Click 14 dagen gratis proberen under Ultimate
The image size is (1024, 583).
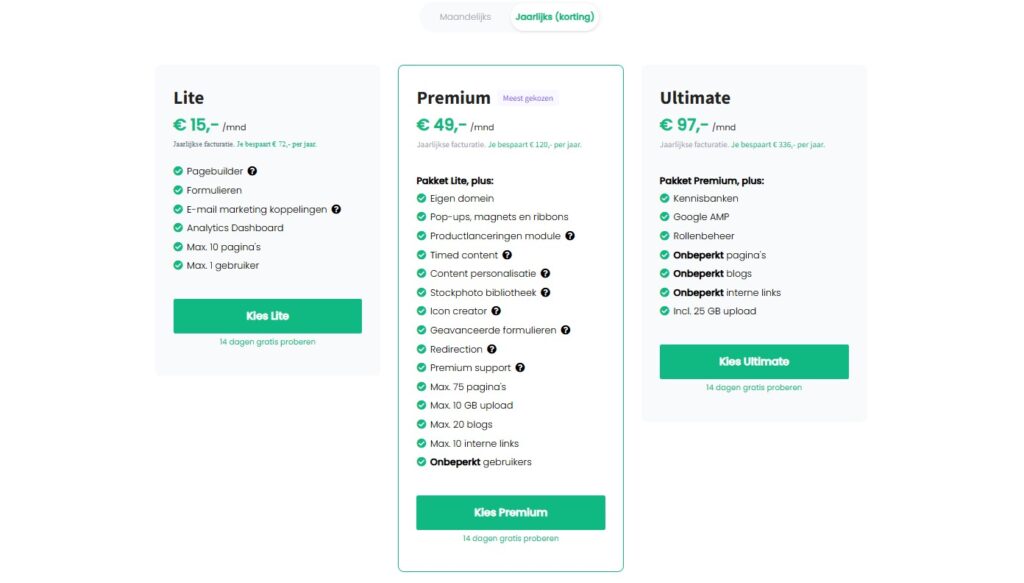[x=753, y=387]
